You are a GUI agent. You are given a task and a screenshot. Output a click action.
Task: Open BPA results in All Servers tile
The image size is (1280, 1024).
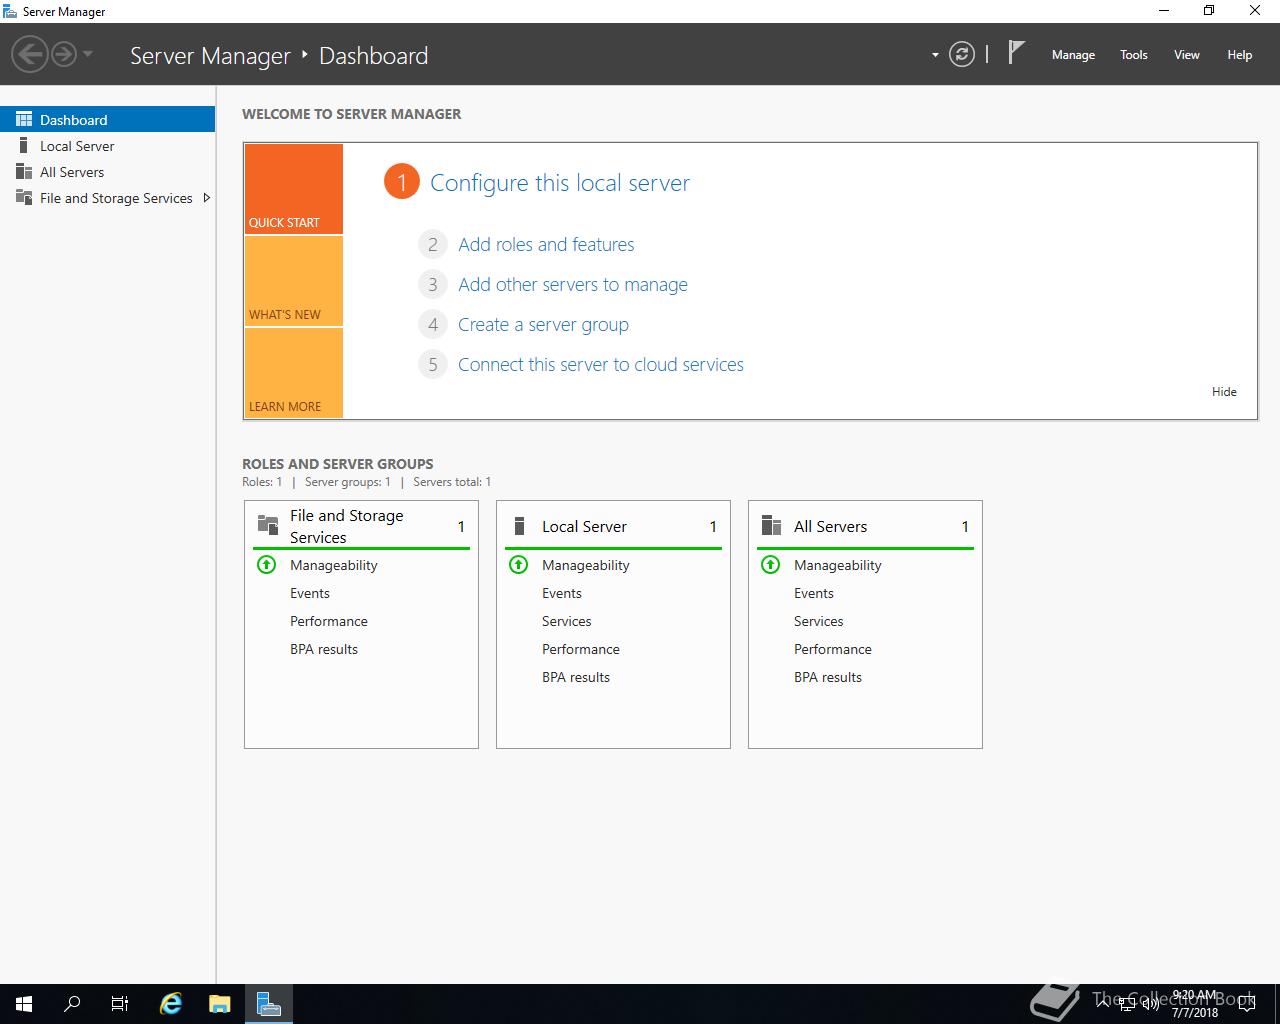828,677
